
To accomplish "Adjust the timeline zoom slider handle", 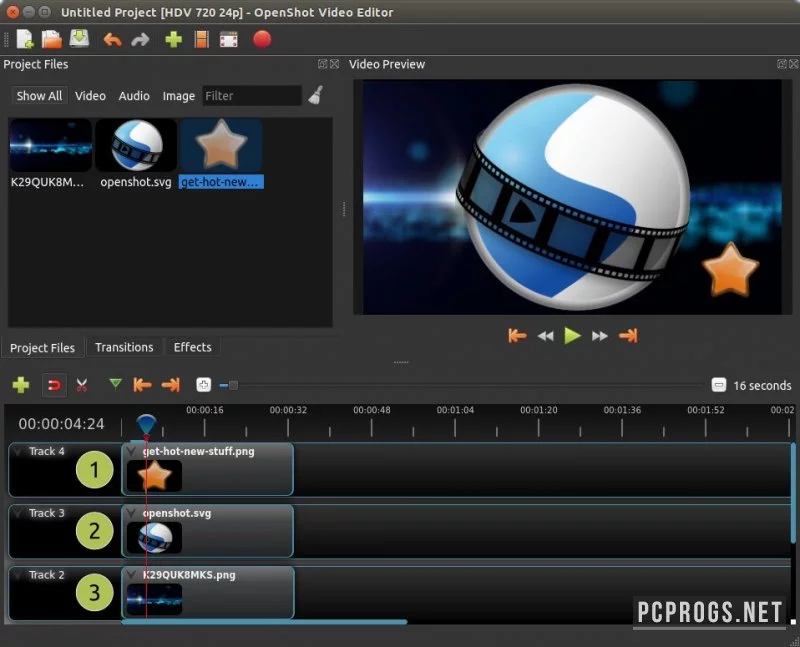I will pos(233,385).
